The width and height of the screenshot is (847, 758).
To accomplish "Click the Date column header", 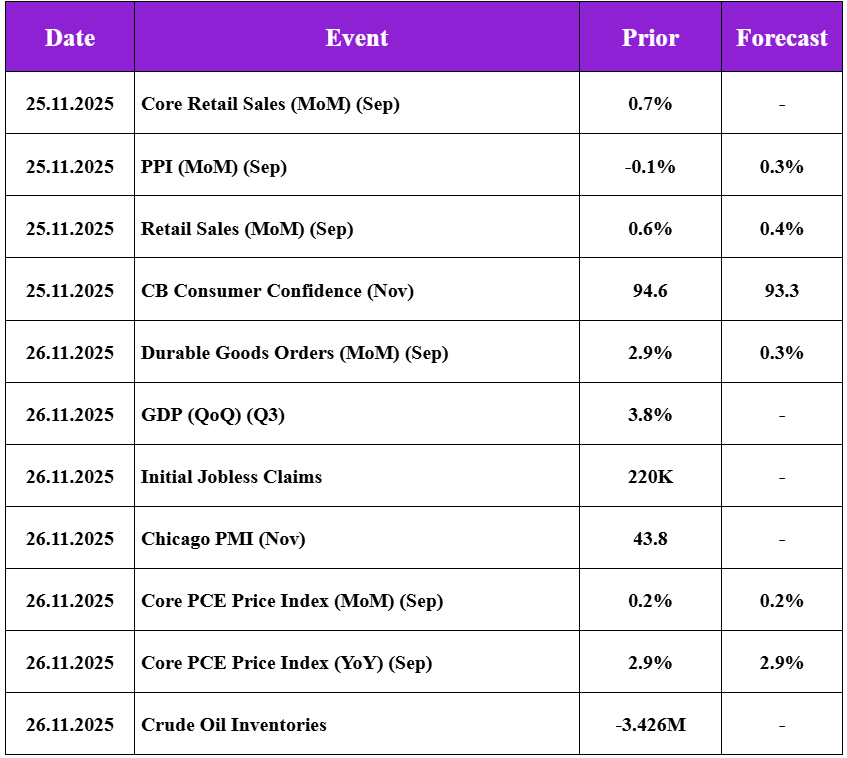I will tap(70, 37).
